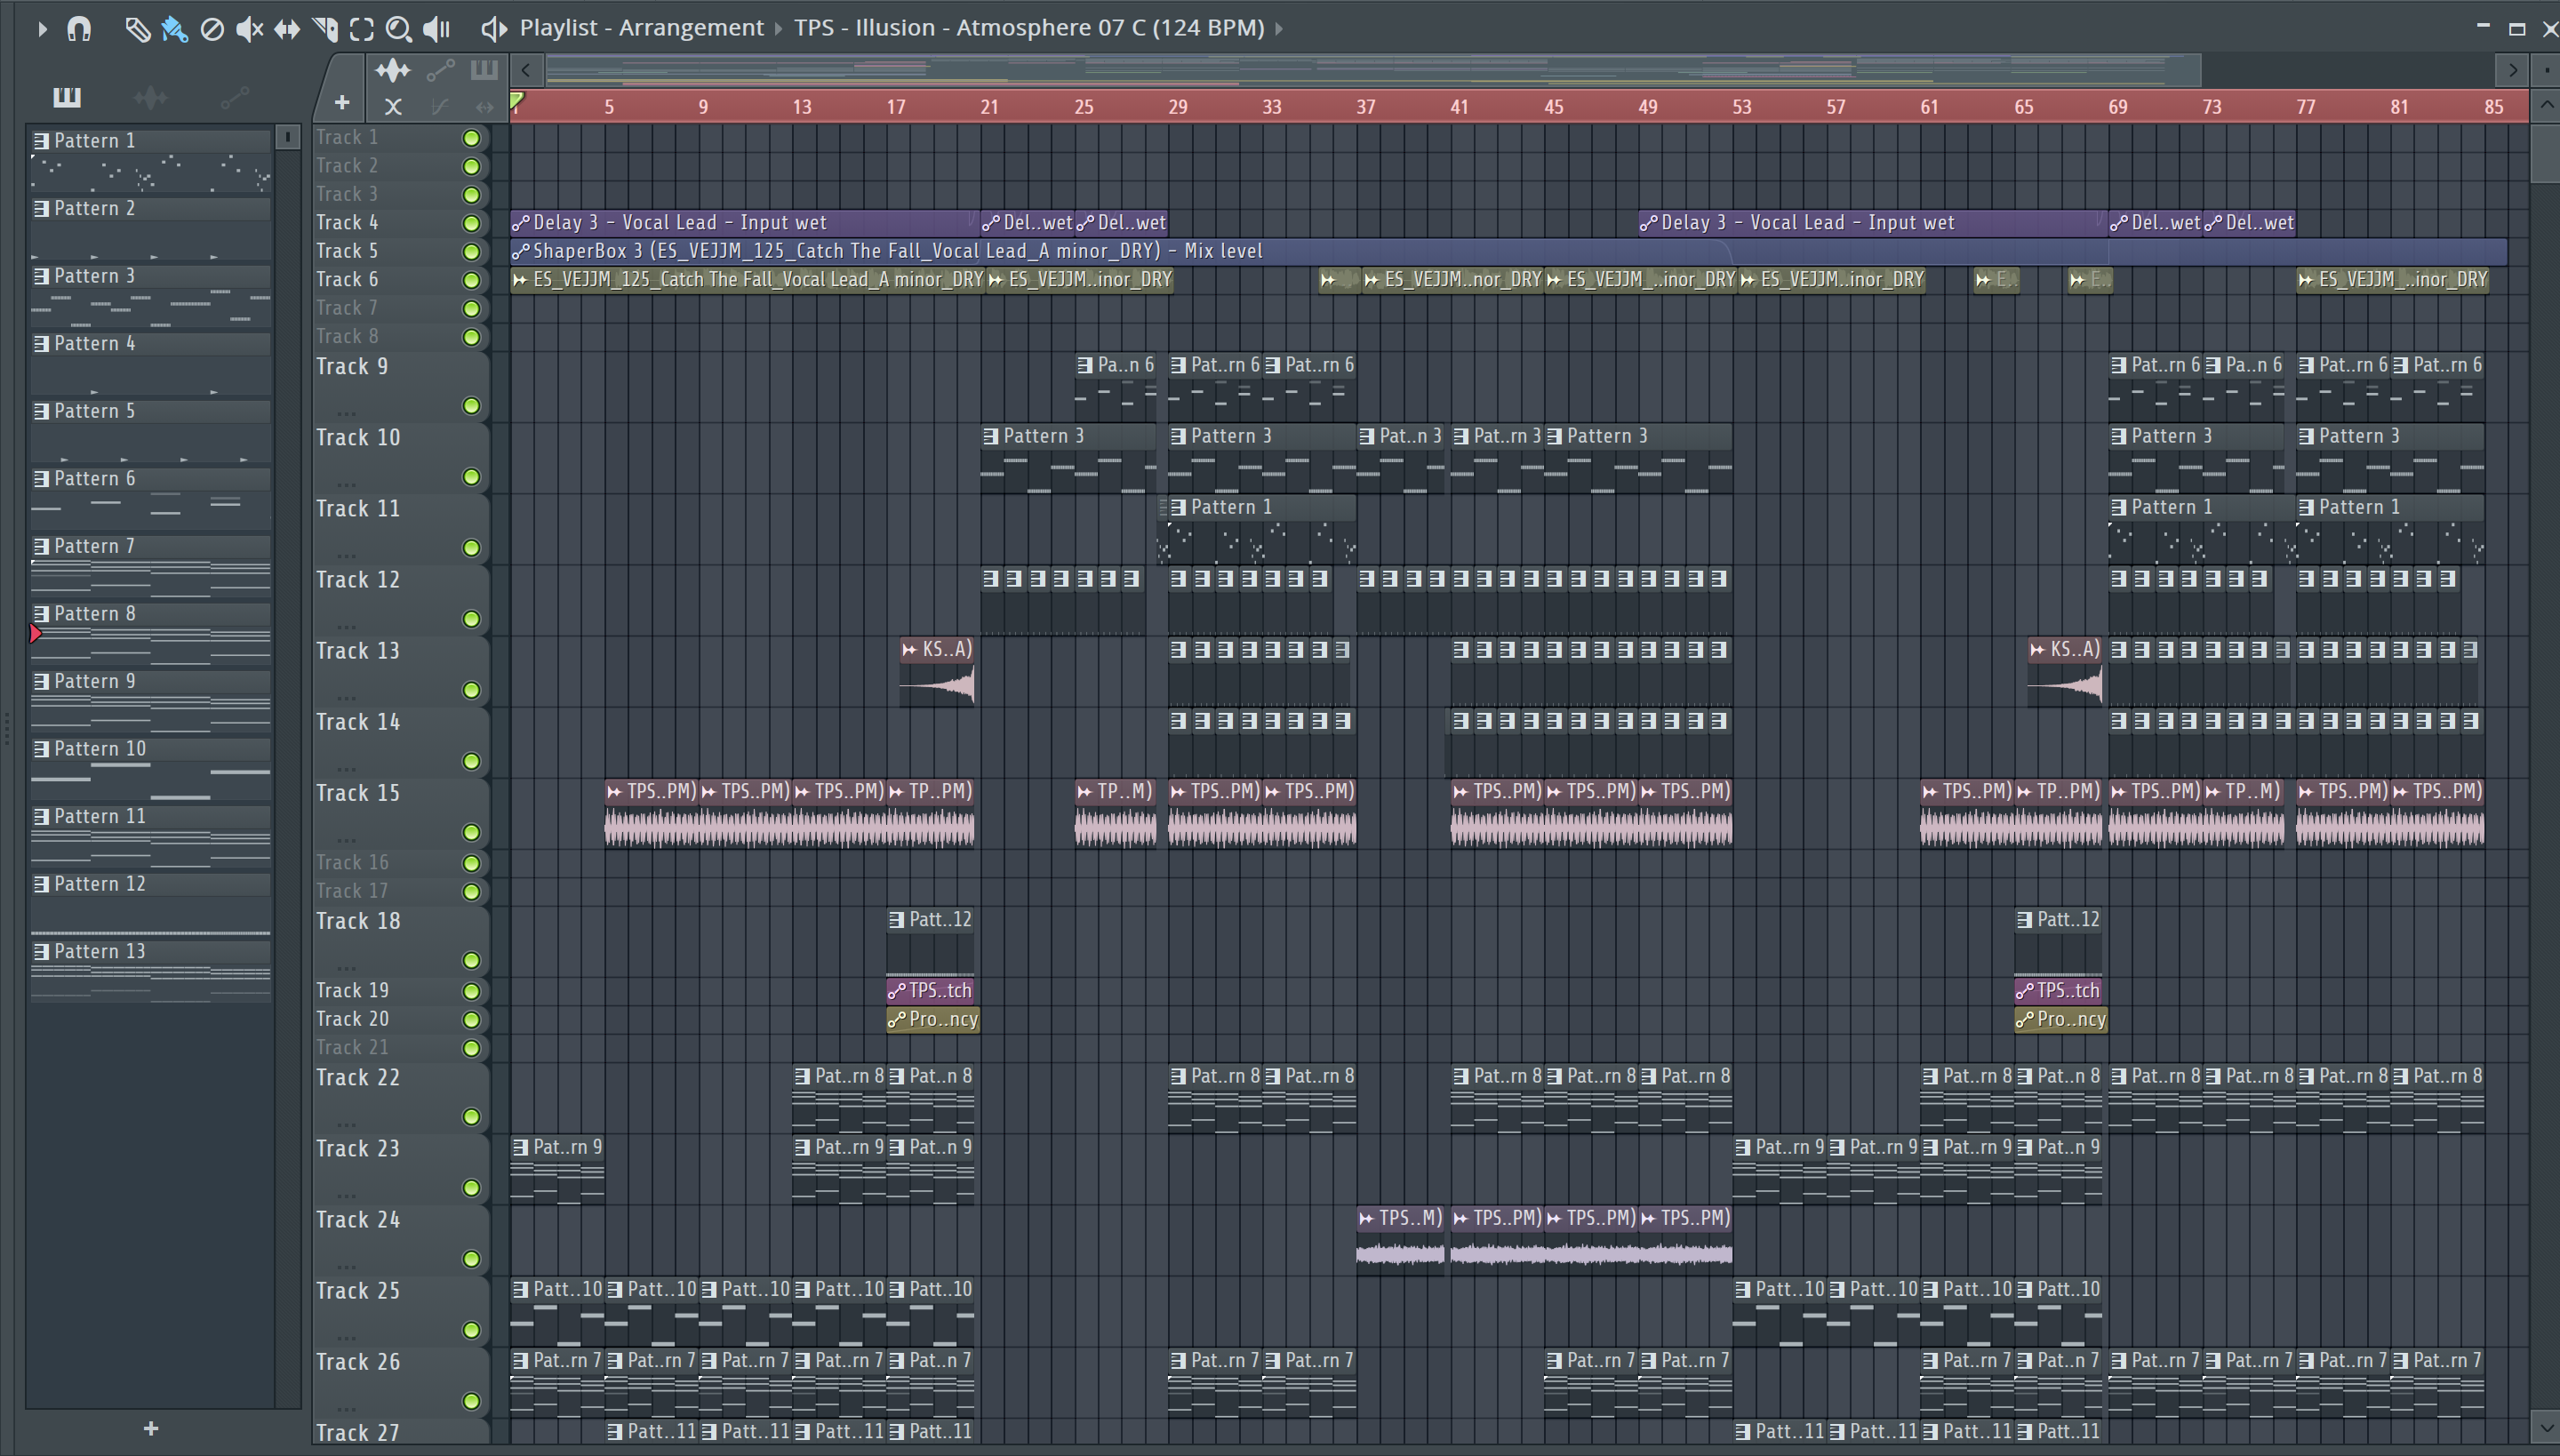Viewport: 2560px width, 1456px height.
Task: Open the arrow after the 124 BPM clip name
Action: point(1279,29)
